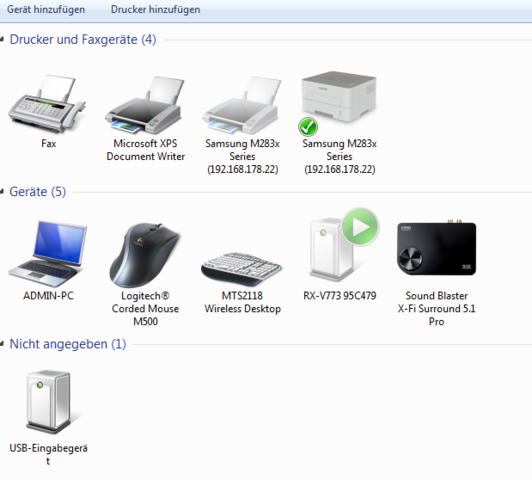
Task: Select the RX-V773 95C479 media device icon
Action: tap(343, 245)
